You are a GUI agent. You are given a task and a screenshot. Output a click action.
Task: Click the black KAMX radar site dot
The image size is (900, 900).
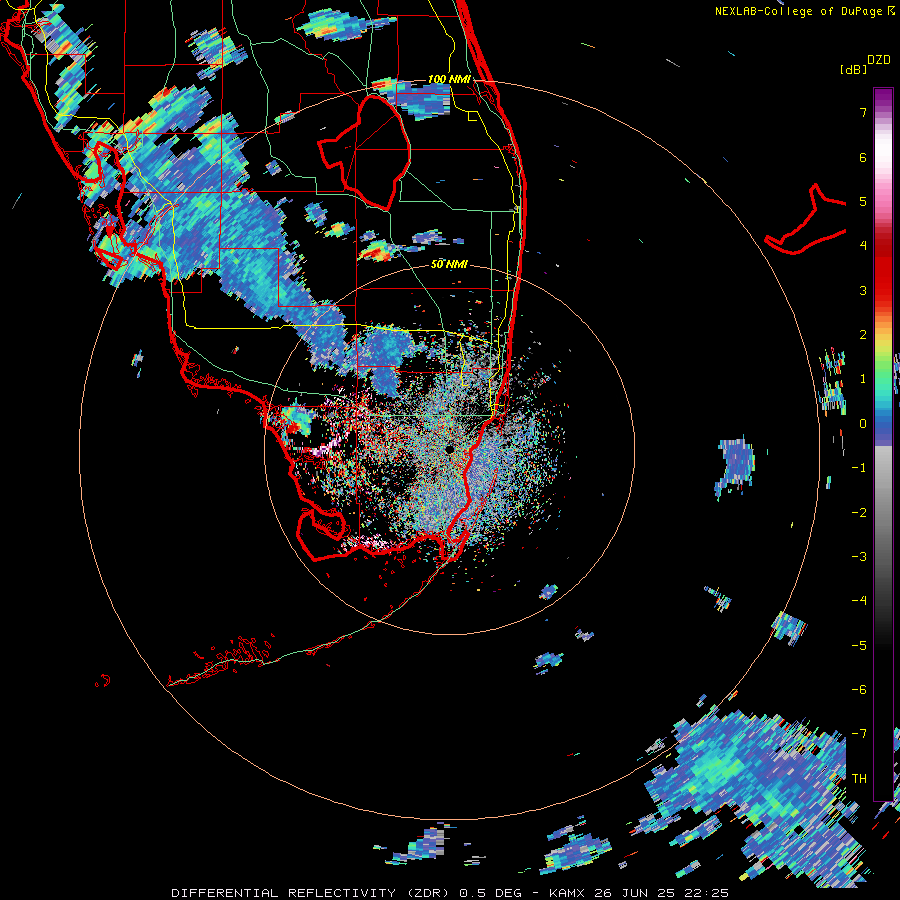coord(449,448)
